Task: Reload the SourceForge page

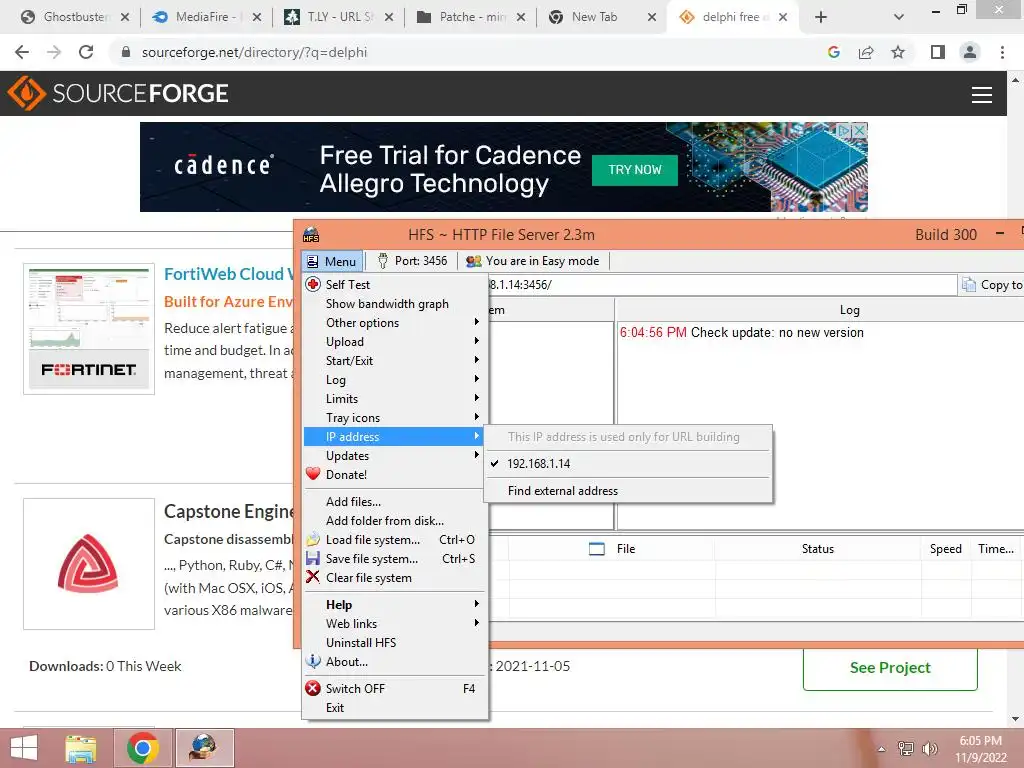Action: point(86,52)
